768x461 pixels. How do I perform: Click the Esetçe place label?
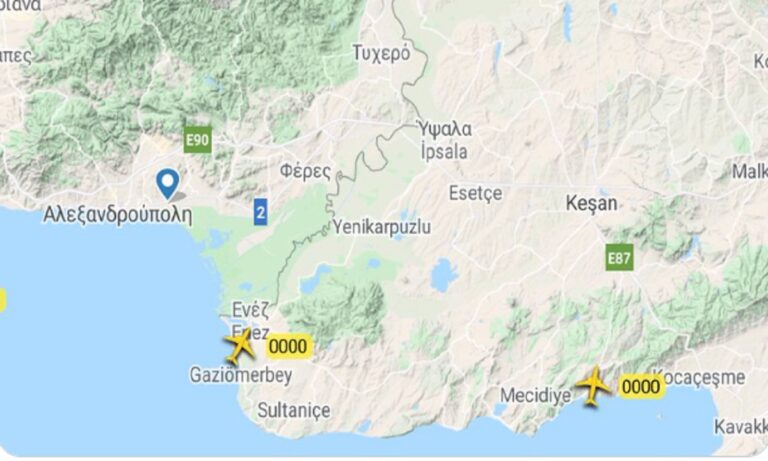tap(476, 193)
